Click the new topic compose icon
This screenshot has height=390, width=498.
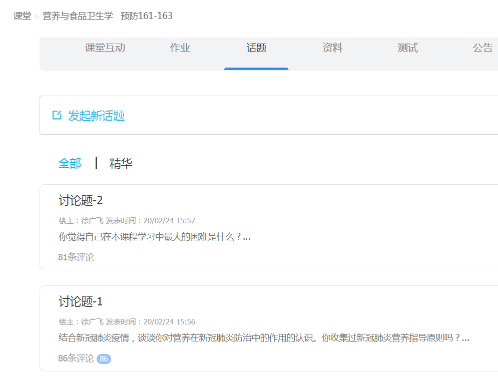point(57,115)
